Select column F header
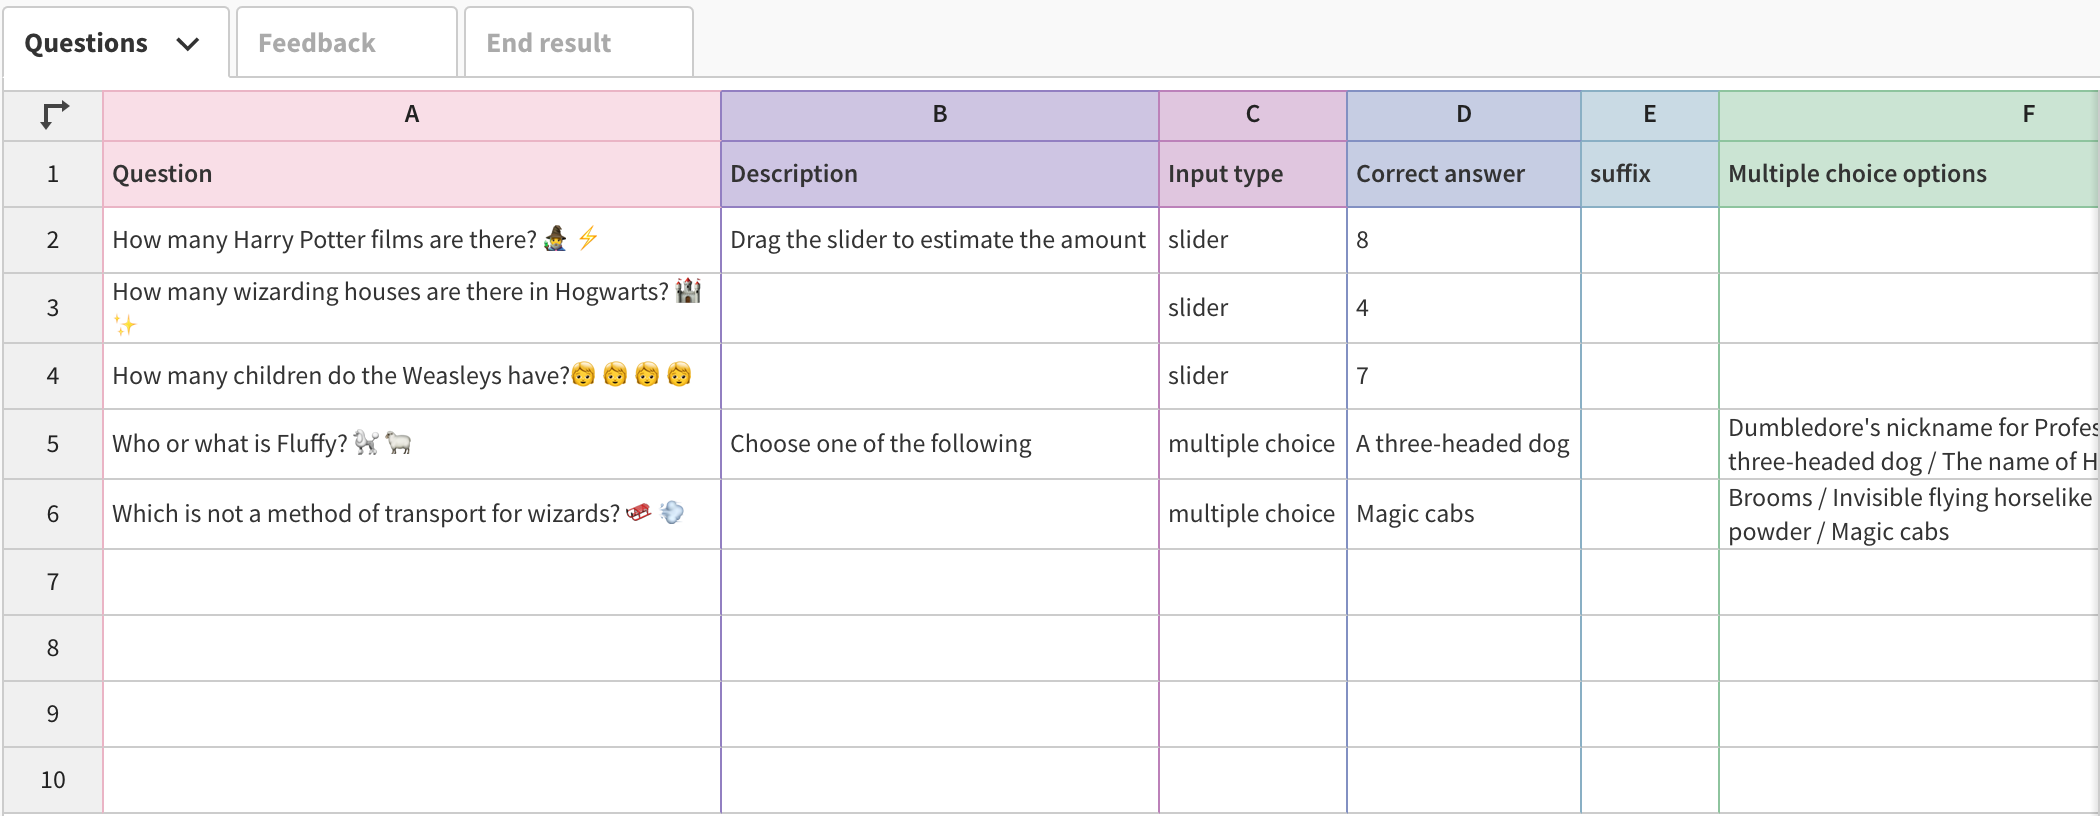Viewport: 2100px width, 816px height. click(x=1909, y=115)
